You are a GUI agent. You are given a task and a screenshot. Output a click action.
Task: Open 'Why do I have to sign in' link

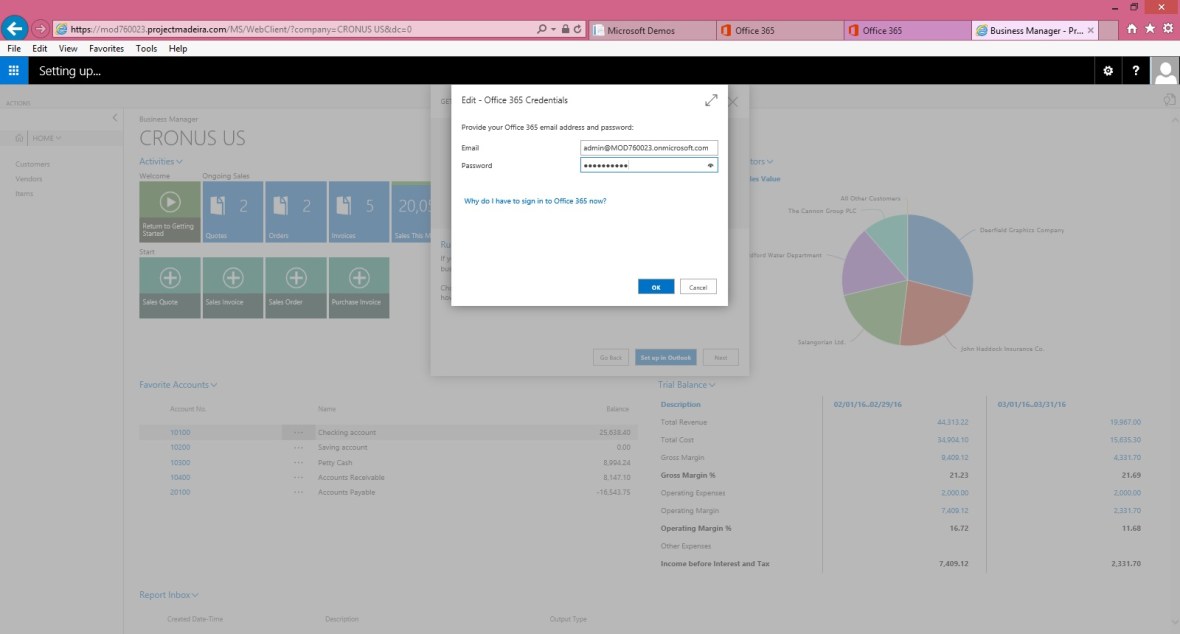coord(535,201)
